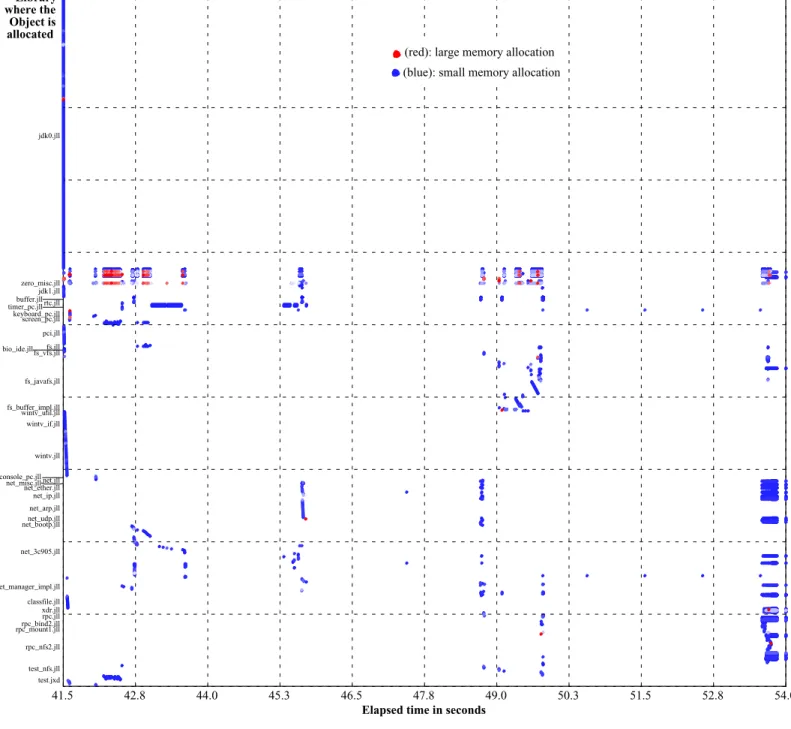Select the 42.8 time axis tick label
791x729 pixels.
pos(135,696)
